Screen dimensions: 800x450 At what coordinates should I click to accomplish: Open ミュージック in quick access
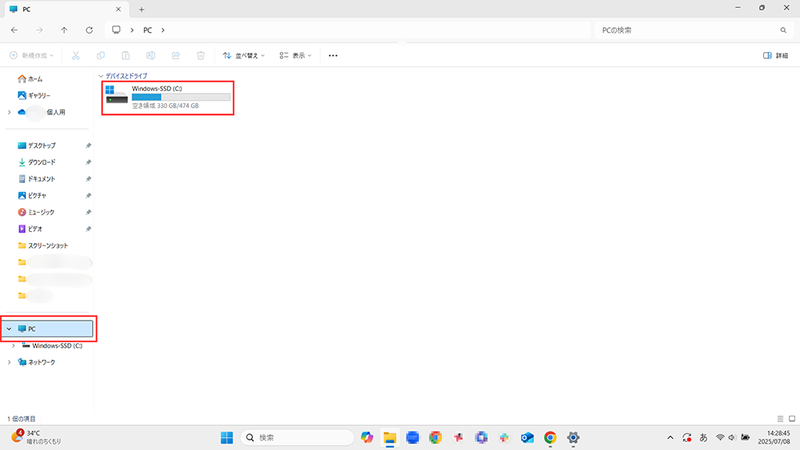click(36, 212)
